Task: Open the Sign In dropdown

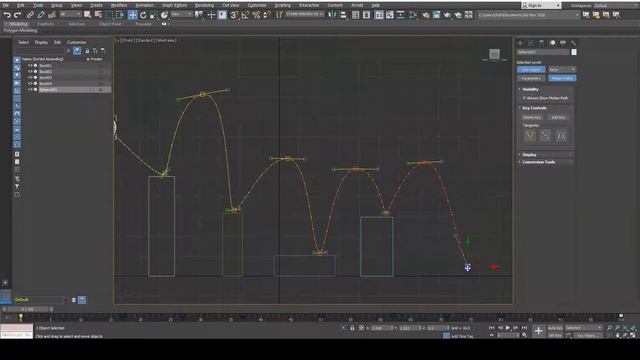Action: click(x=541, y=5)
